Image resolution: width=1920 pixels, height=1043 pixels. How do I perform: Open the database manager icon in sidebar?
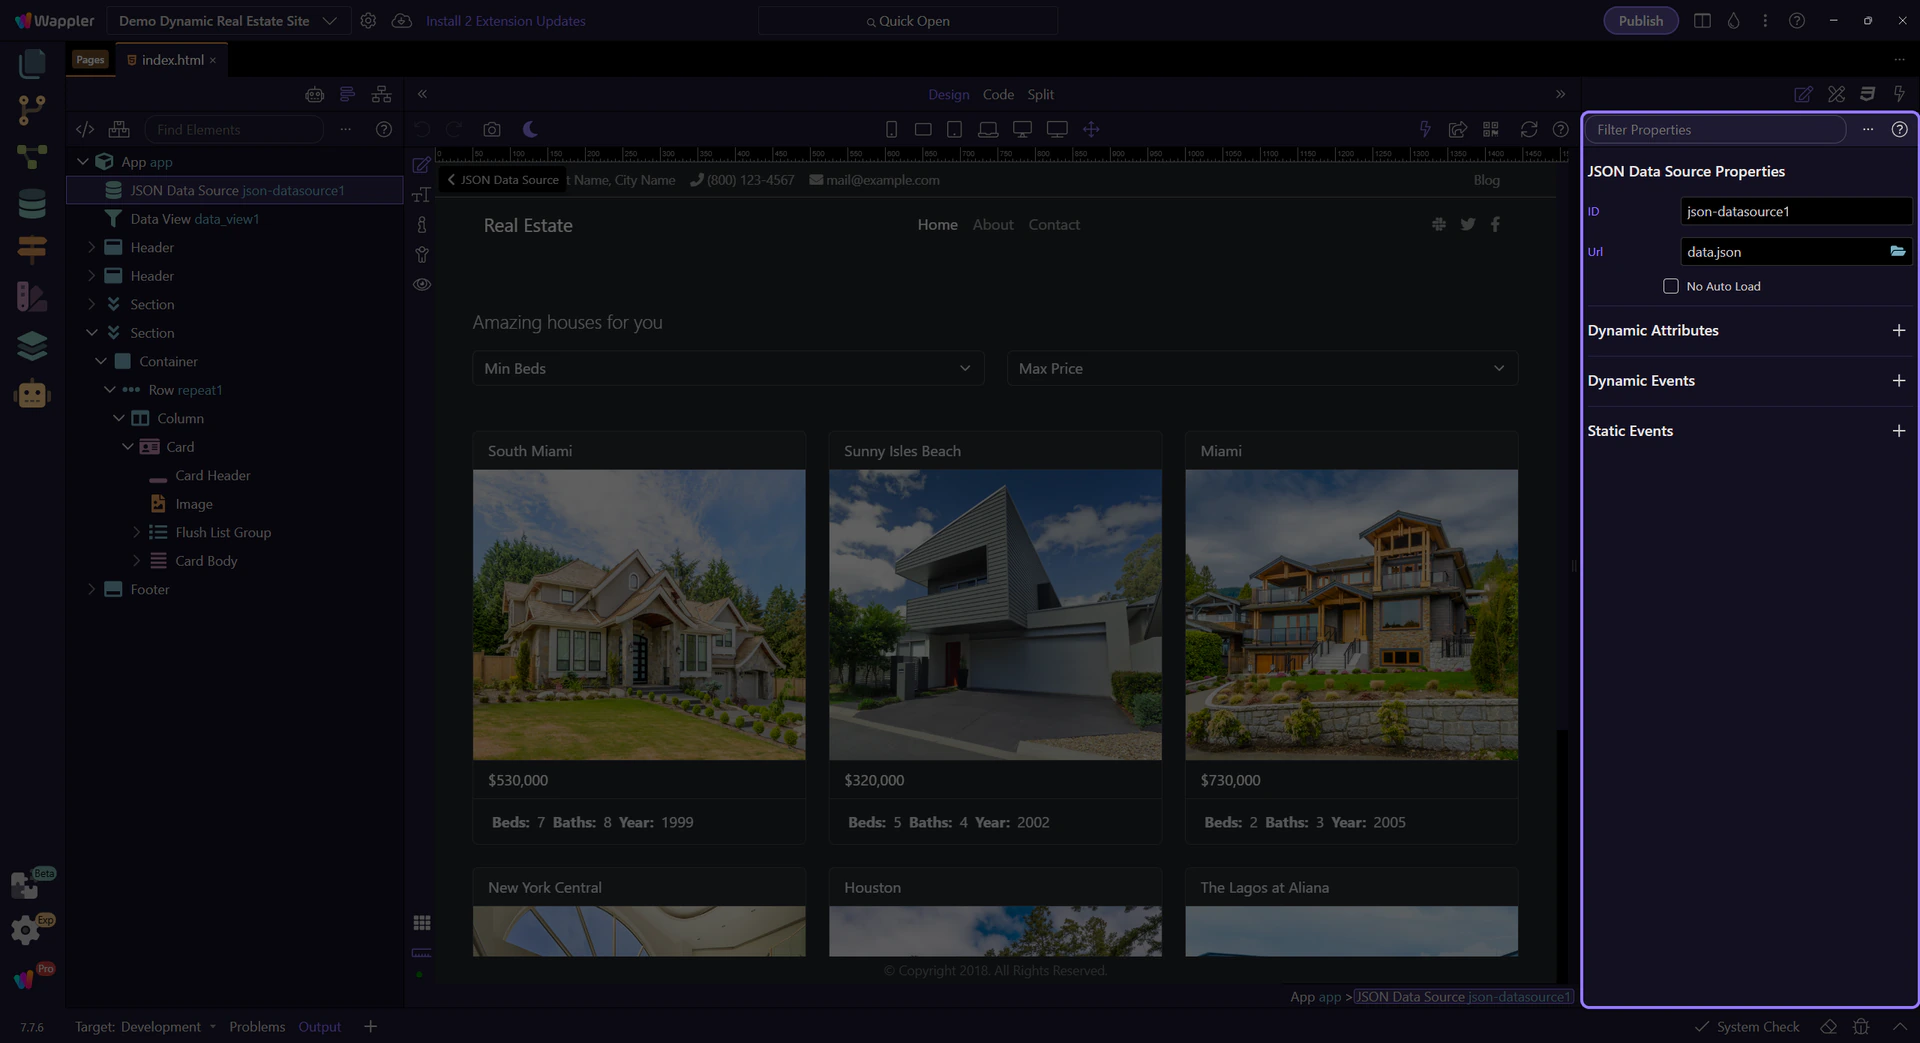[32, 204]
